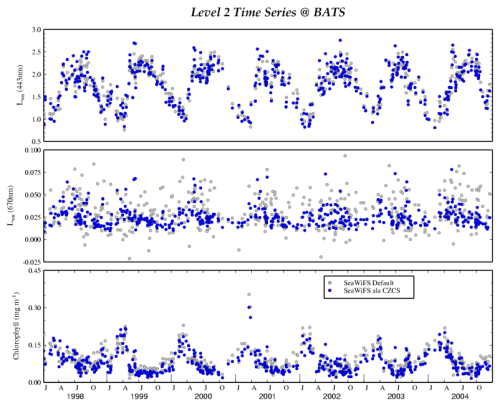Select the SeaWiFS ala CZCS legend label
500x406 pixels.
372,291
